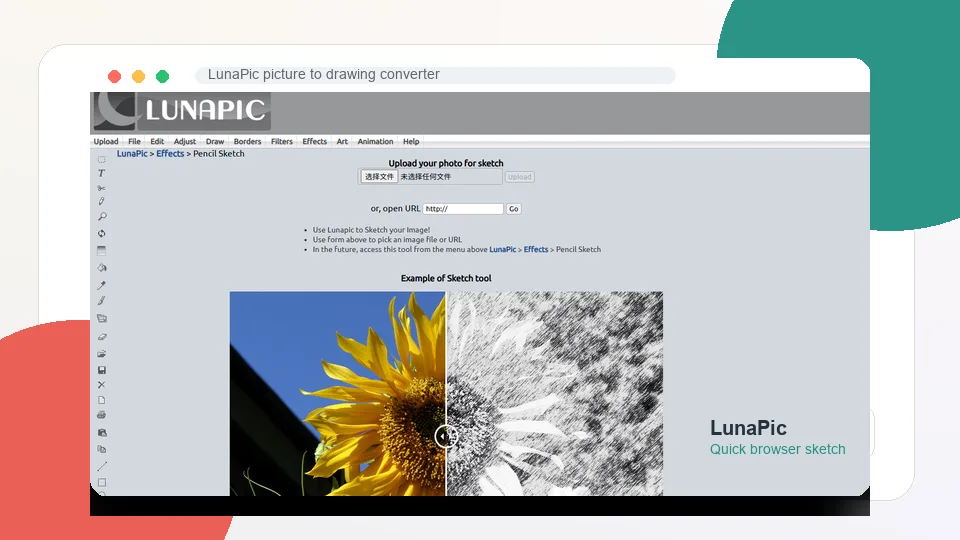Image resolution: width=960 pixels, height=540 pixels.
Task: Select the rectangle shape tool
Action: tap(102, 482)
